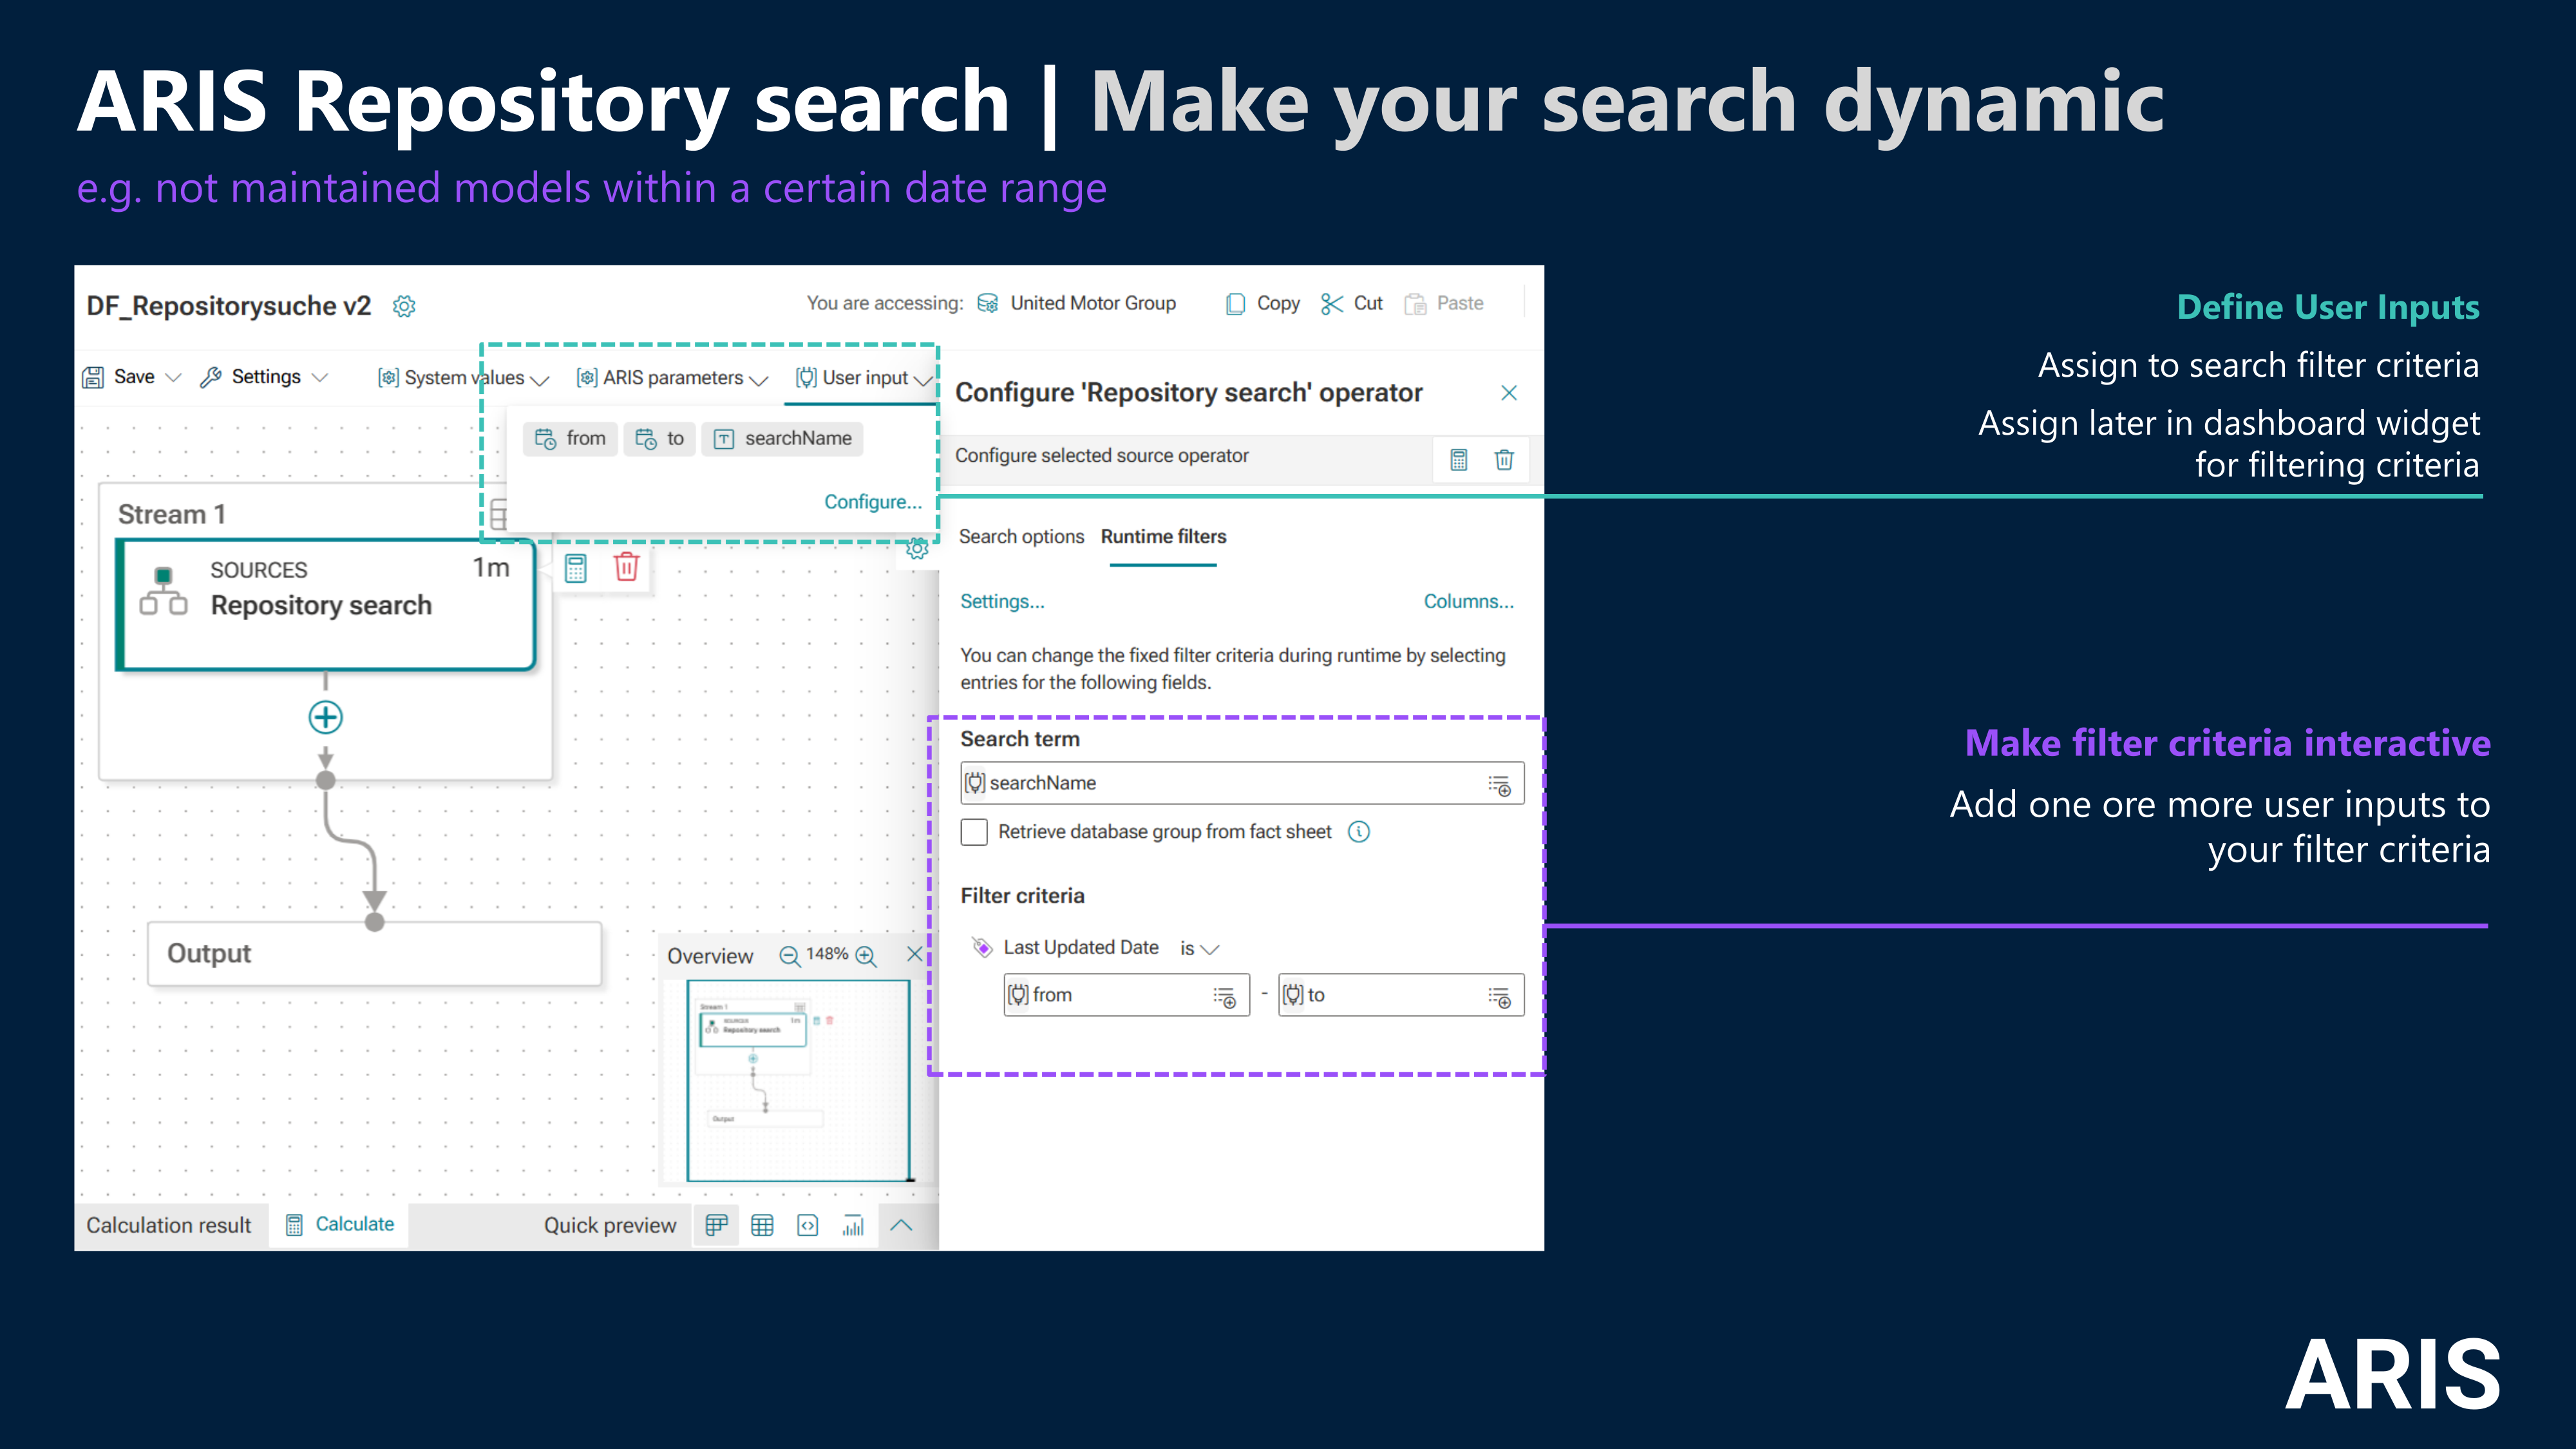Select the 'from' date user input chip
The height and width of the screenshot is (1449, 2576).
570,438
